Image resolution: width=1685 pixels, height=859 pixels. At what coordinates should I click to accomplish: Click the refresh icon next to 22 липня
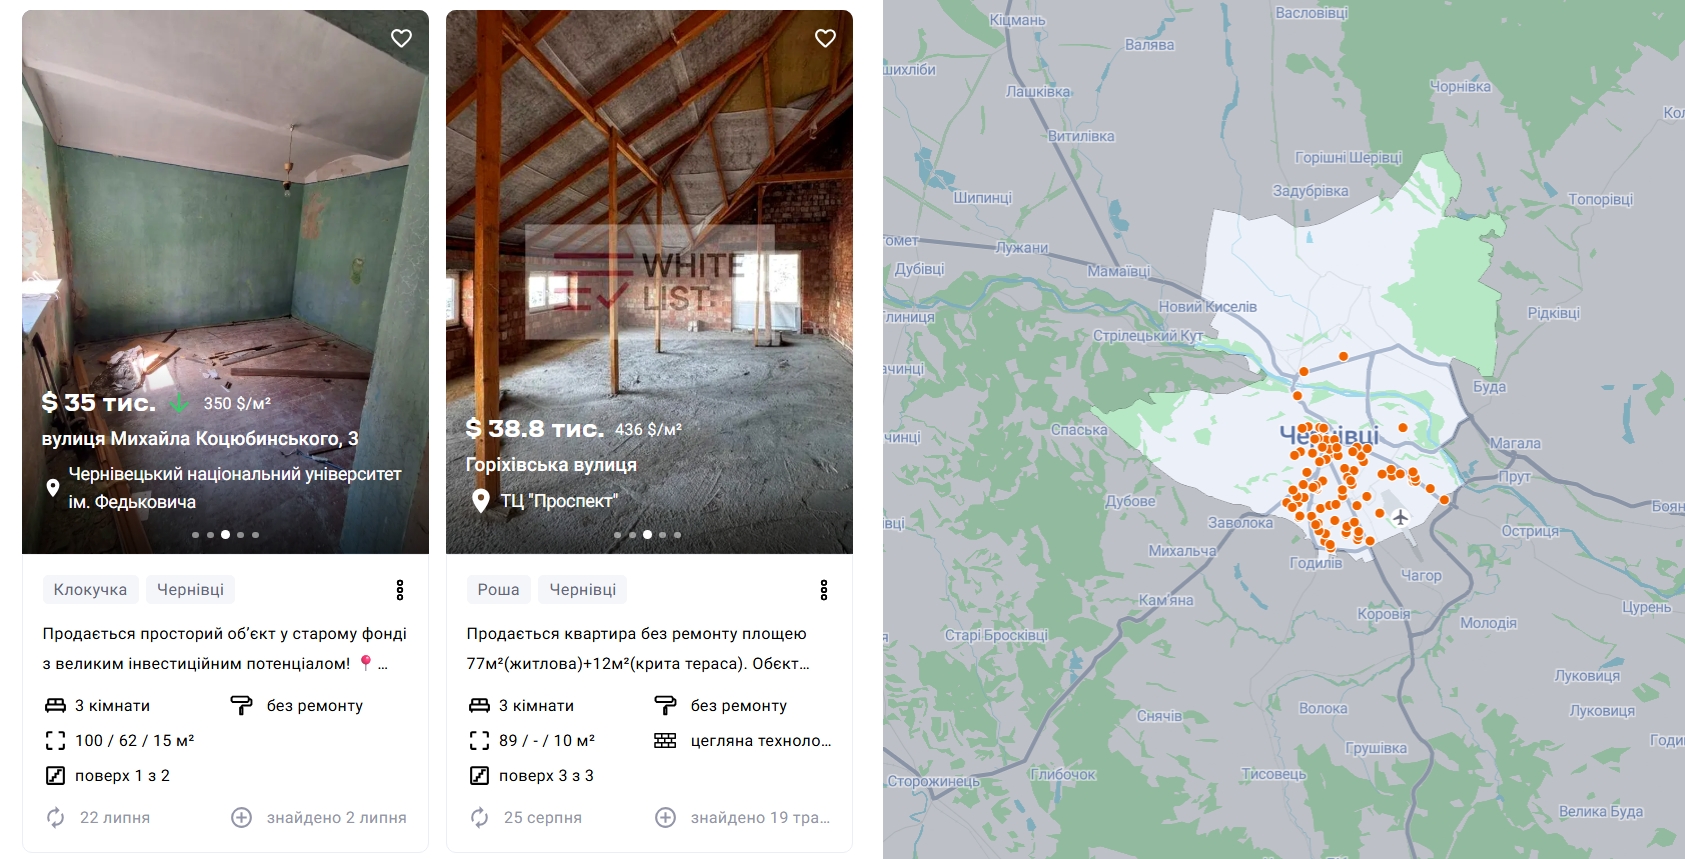[x=56, y=818]
